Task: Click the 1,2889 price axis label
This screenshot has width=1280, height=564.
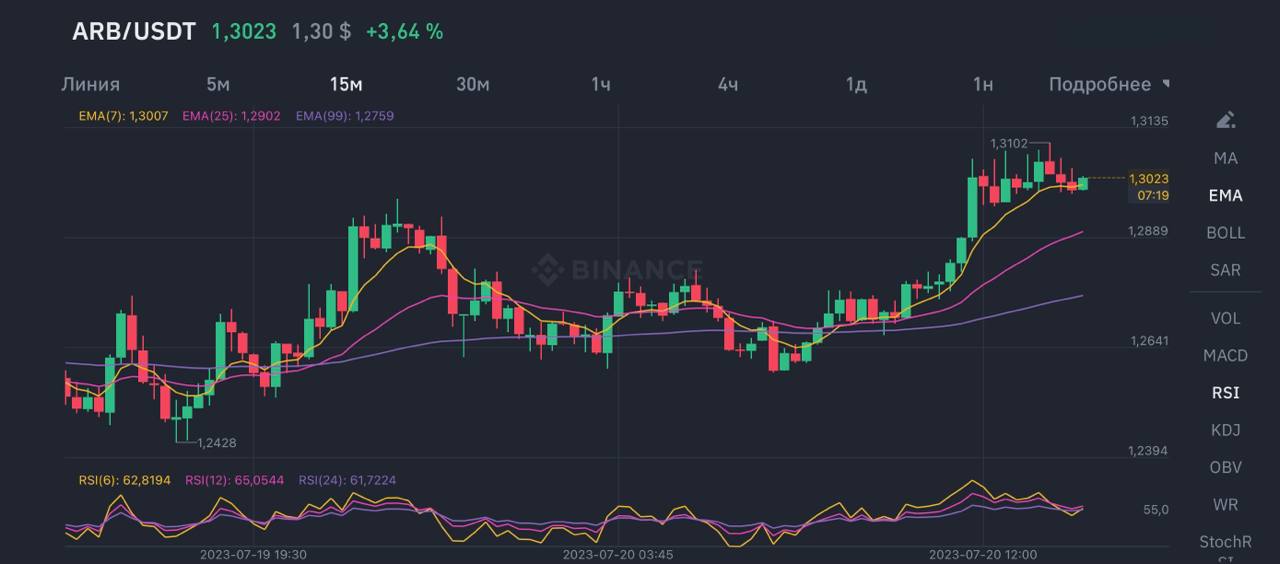Action: click(x=1149, y=231)
